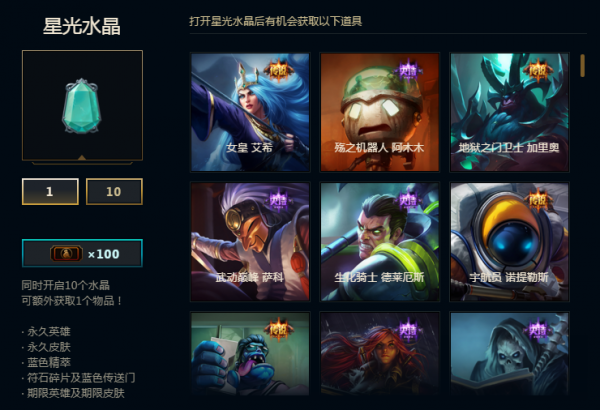
Task: Open the 女皇 艾希 skin thumbnail
Action: coord(250,112)
